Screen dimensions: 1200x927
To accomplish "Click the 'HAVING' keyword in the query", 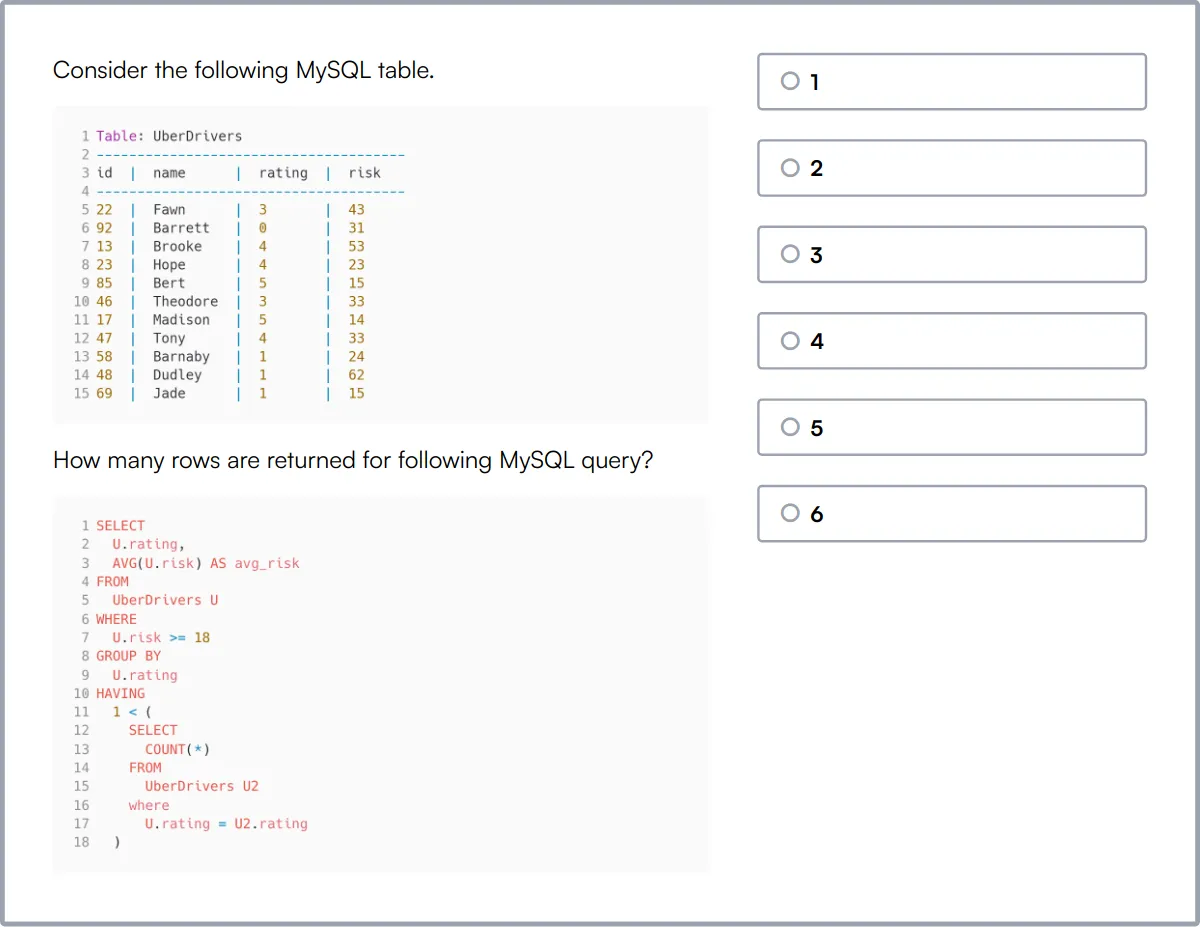I will pos(120,693).
